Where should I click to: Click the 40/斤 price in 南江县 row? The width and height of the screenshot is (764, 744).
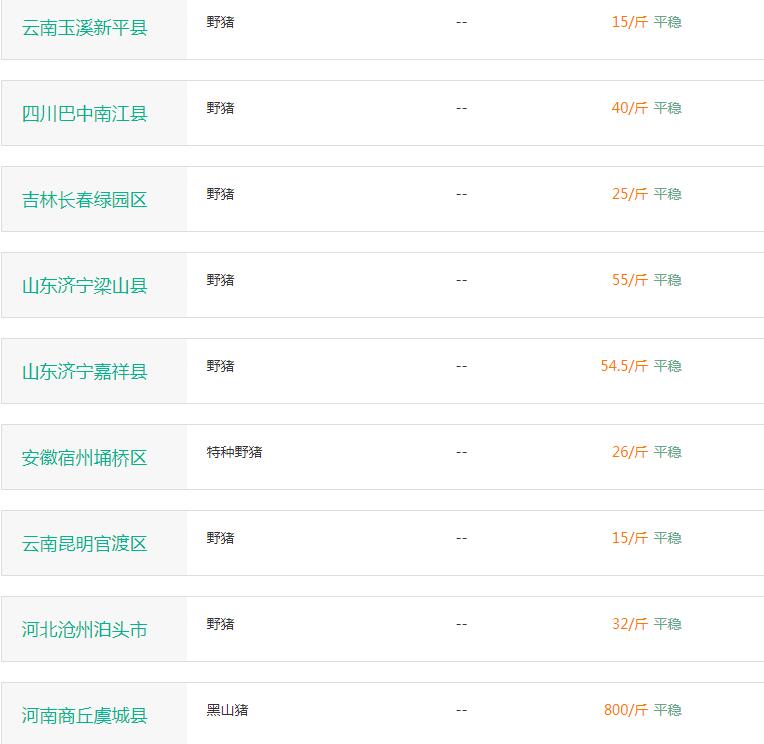point(630,108)
